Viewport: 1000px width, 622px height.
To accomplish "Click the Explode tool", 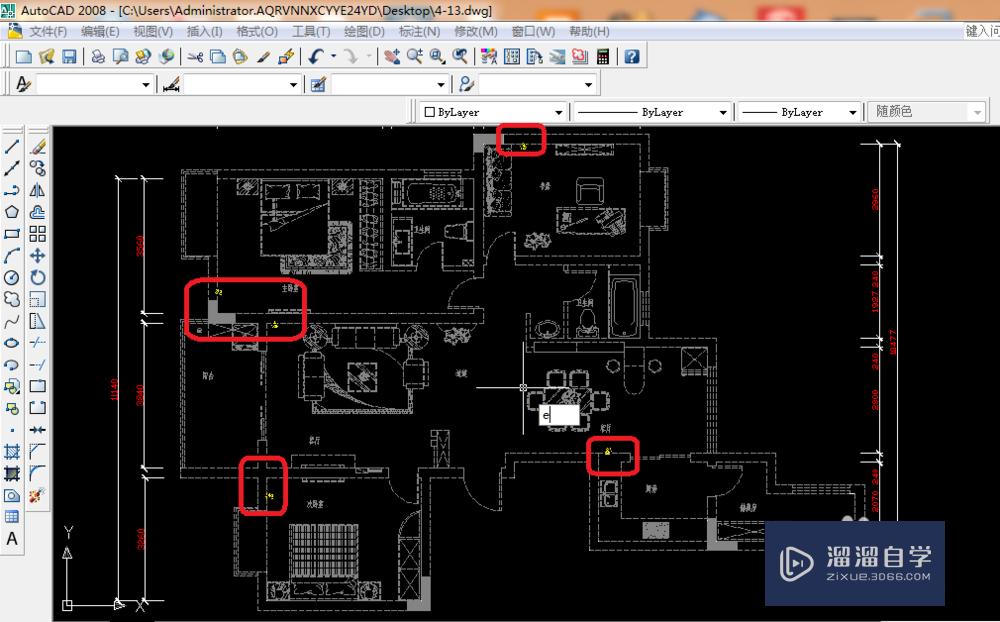I will [x=38, y=495].
